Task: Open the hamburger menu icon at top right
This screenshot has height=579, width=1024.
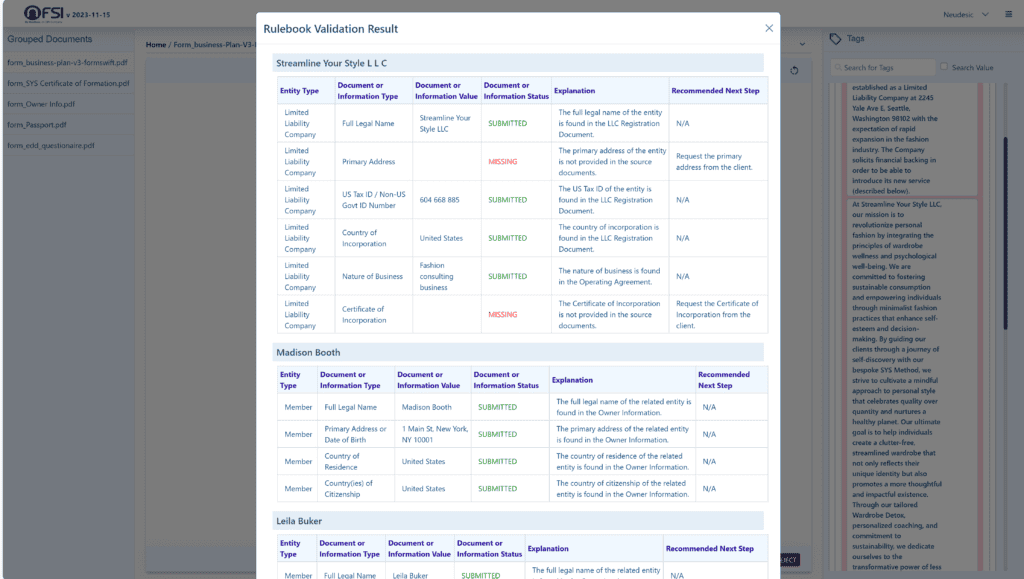Action: coord(1008,14)
